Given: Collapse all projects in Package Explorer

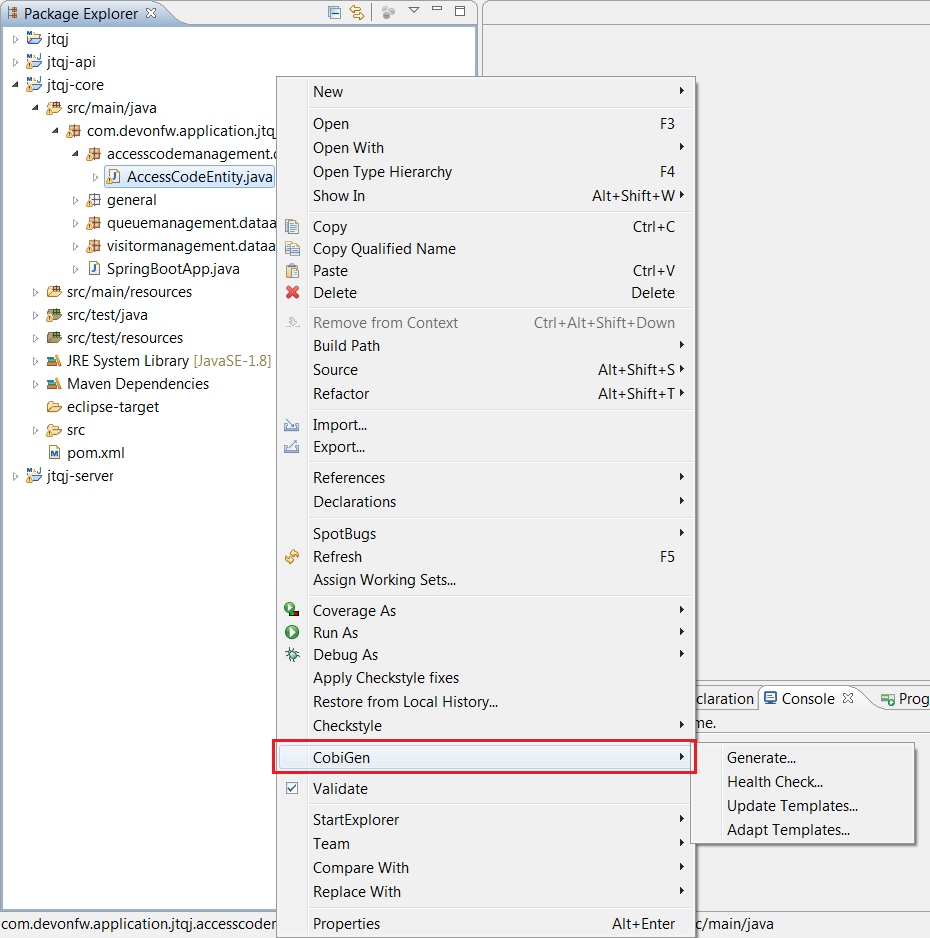Looking at the screenshot, I should pyautogui.click(x=334, y=13).
